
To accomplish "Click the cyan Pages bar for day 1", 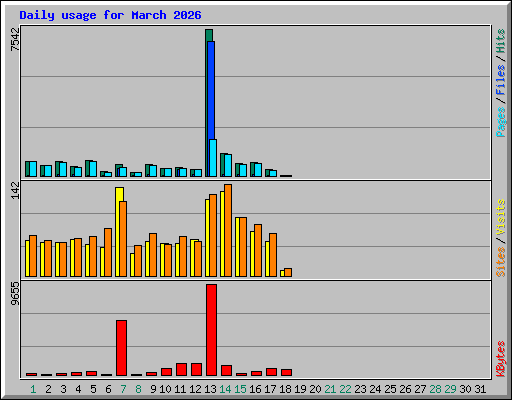I will 33,169.
